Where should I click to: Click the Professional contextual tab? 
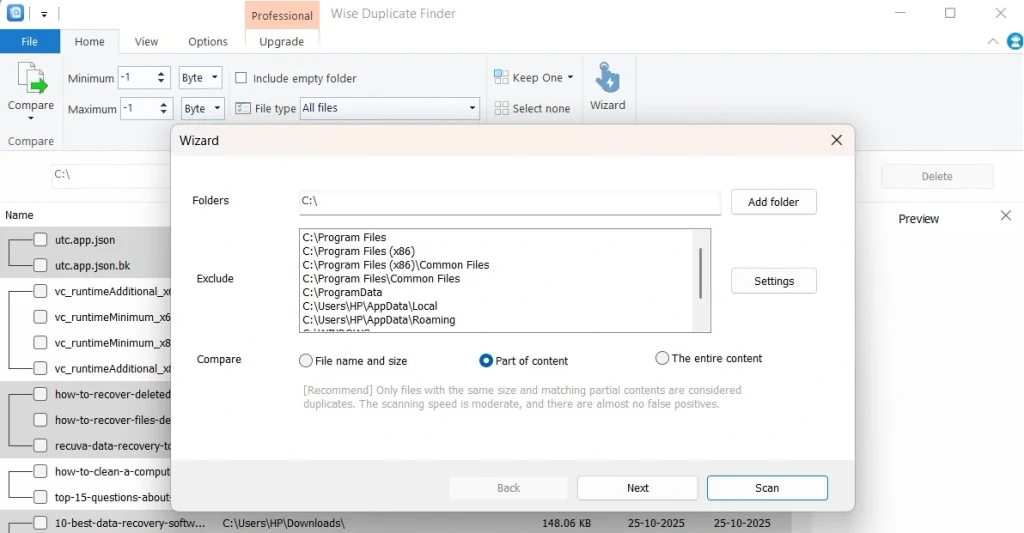(282, 15)
